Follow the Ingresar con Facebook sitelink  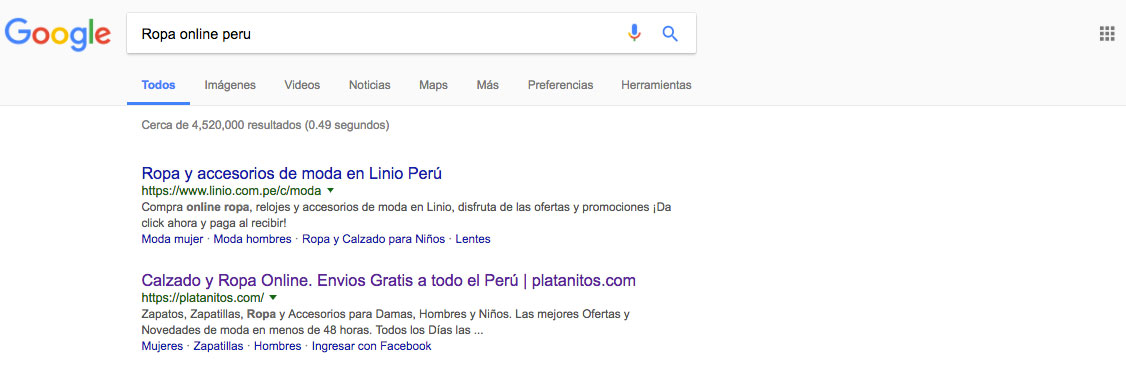[x=372, y=346]
